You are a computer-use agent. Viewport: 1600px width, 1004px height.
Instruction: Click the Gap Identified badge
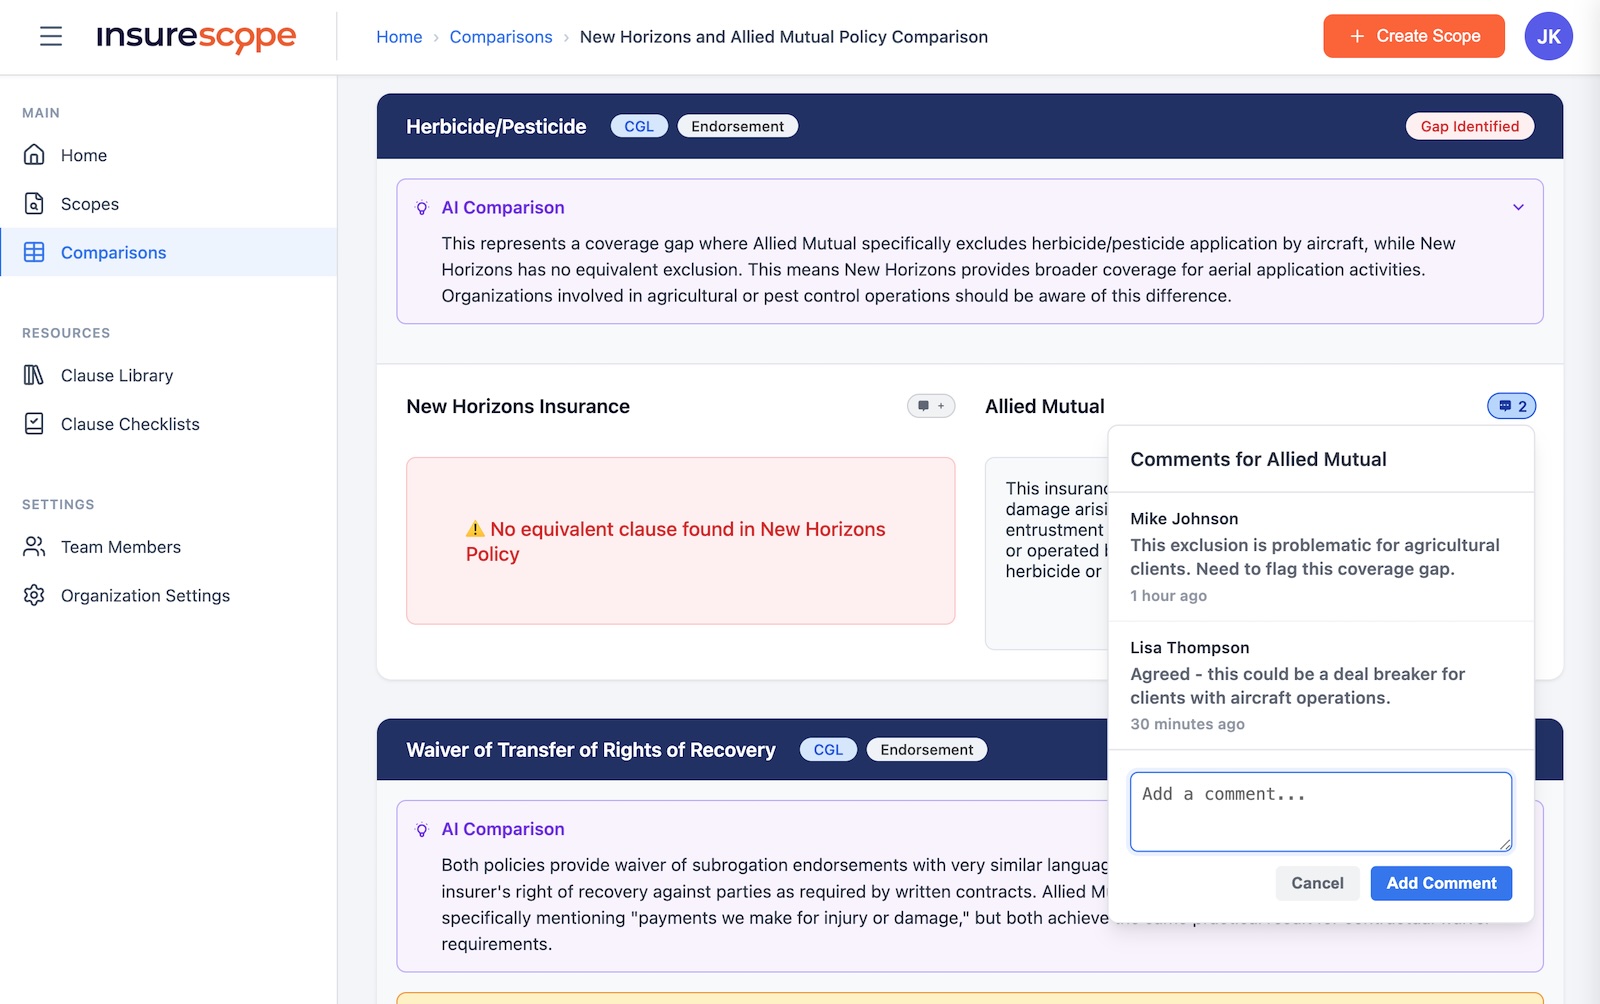1469,127
